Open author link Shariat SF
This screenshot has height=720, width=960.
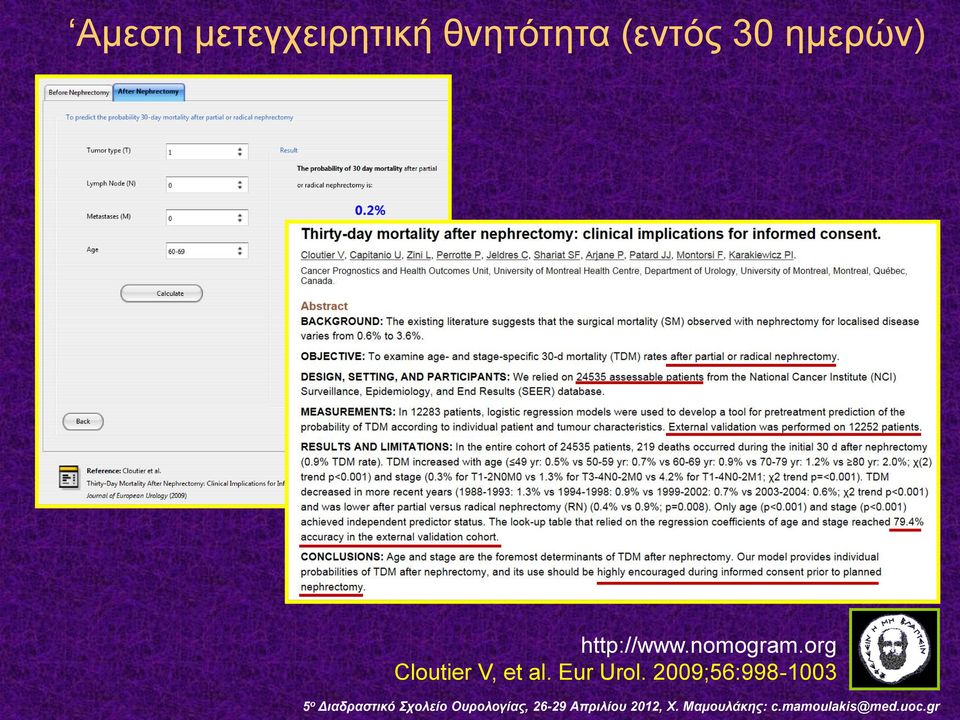point(558,255)
